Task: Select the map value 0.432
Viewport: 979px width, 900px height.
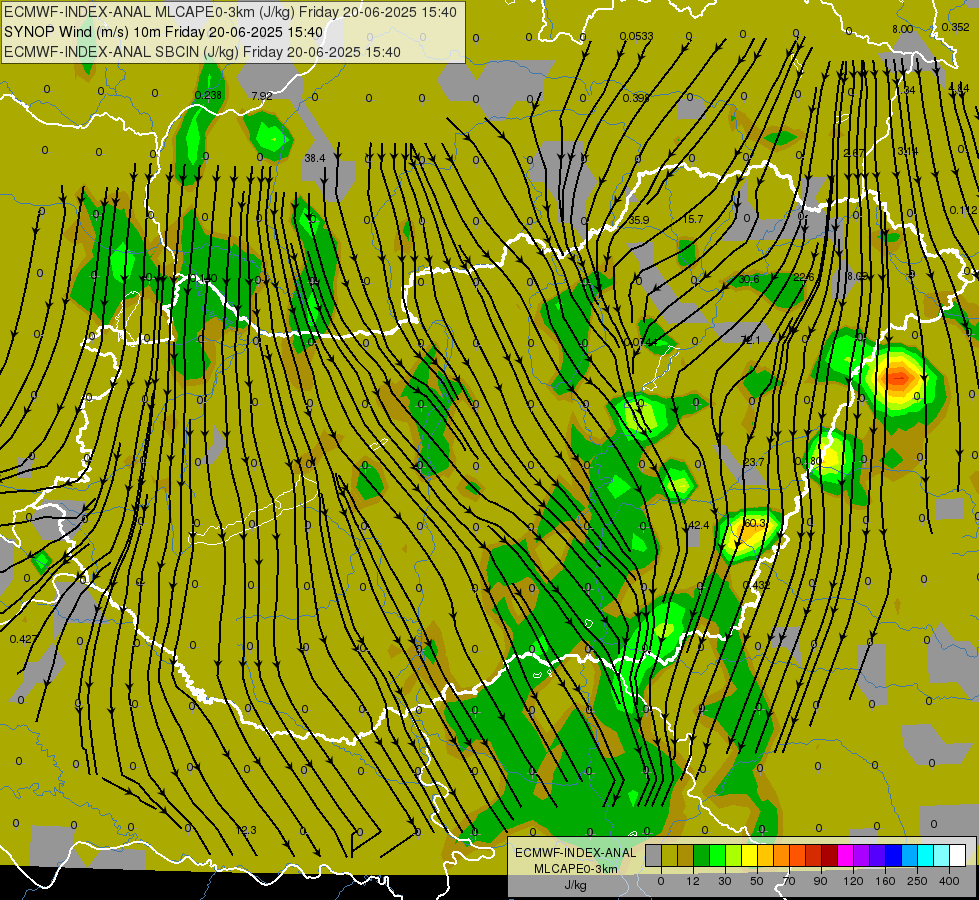Action: tap(756, 585)
